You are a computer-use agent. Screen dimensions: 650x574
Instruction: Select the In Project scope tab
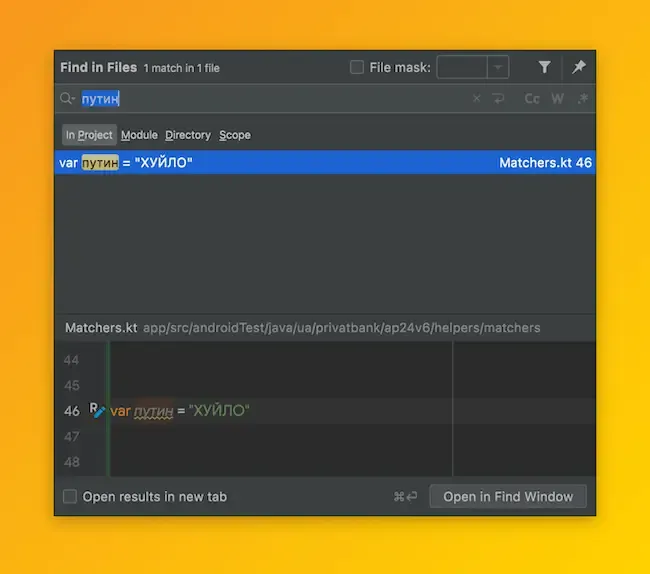(89, 135)
